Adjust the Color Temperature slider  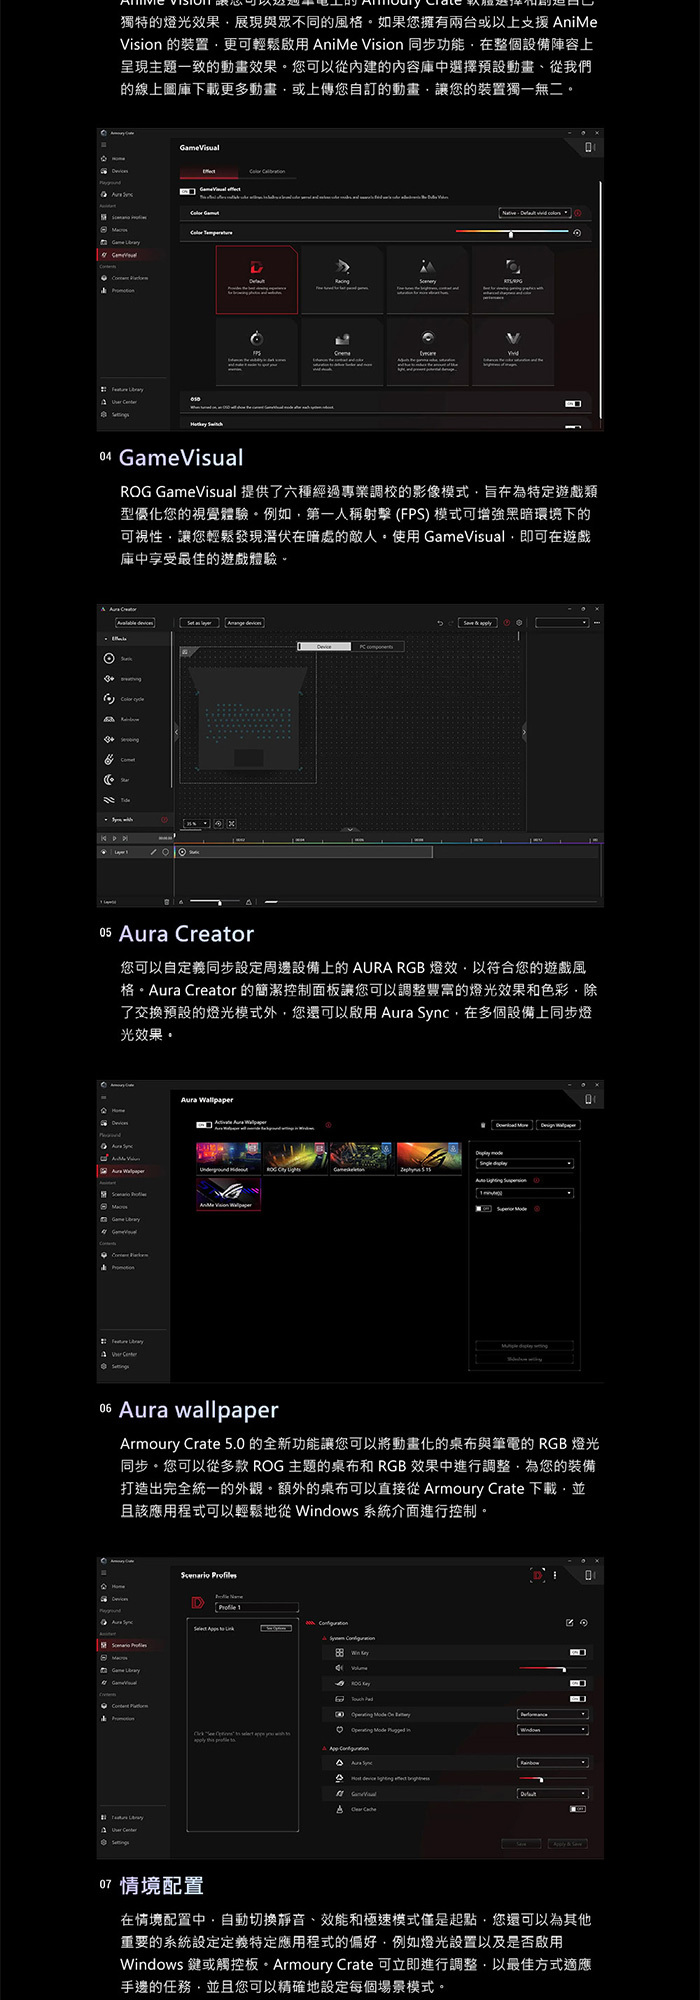(x=512, y=233)
